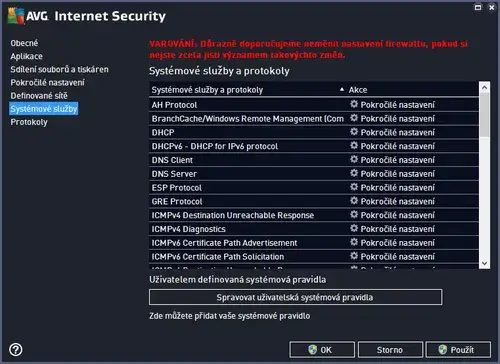Select DHCPv6 - DHCP for IPv6 protocol entry
This screenshot has width=500, height=364.
(x=215, y=146)
